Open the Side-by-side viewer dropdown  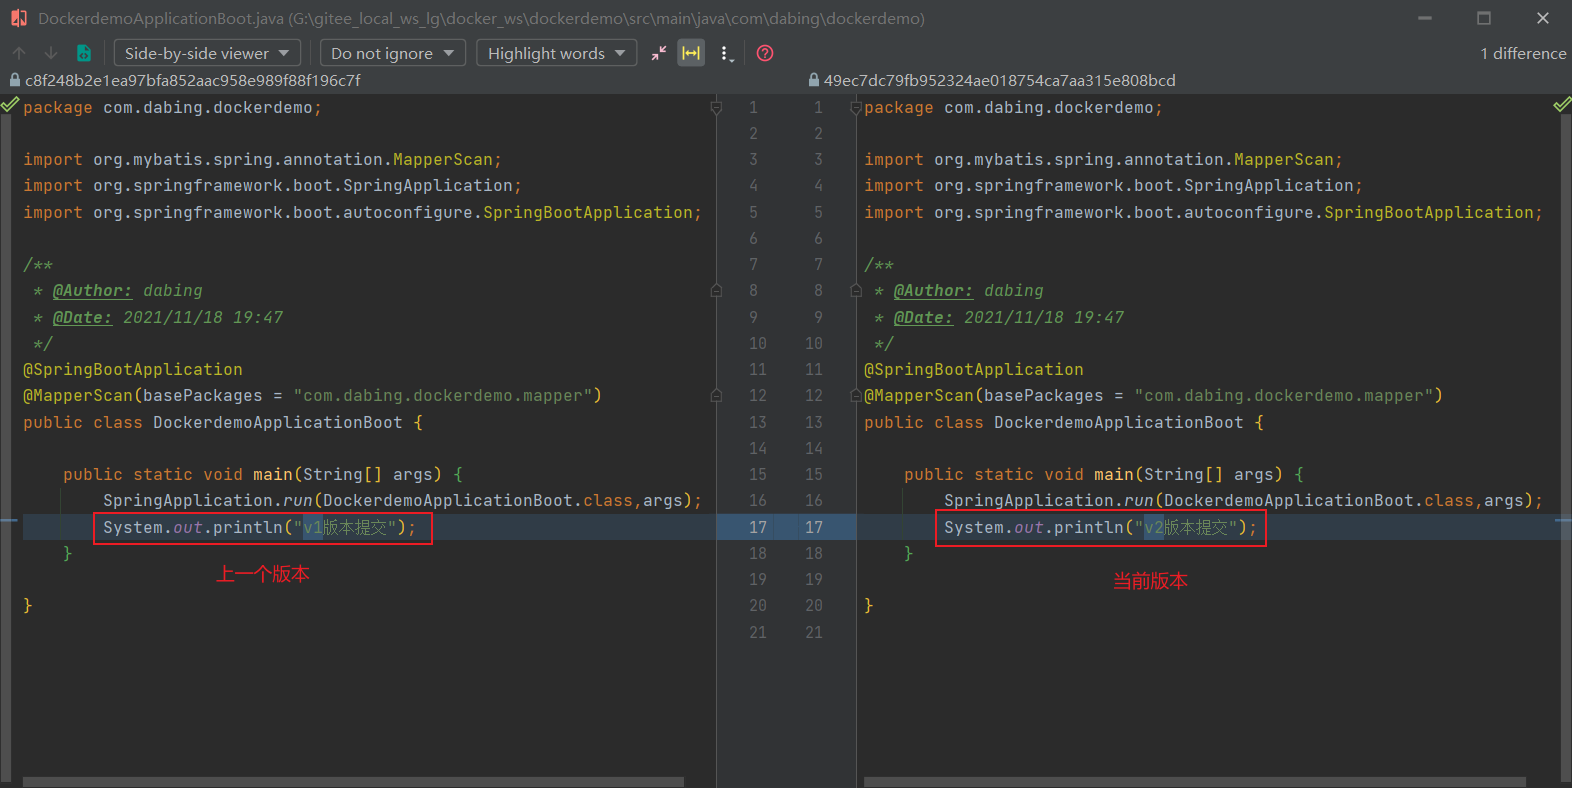tap(207, 53)
